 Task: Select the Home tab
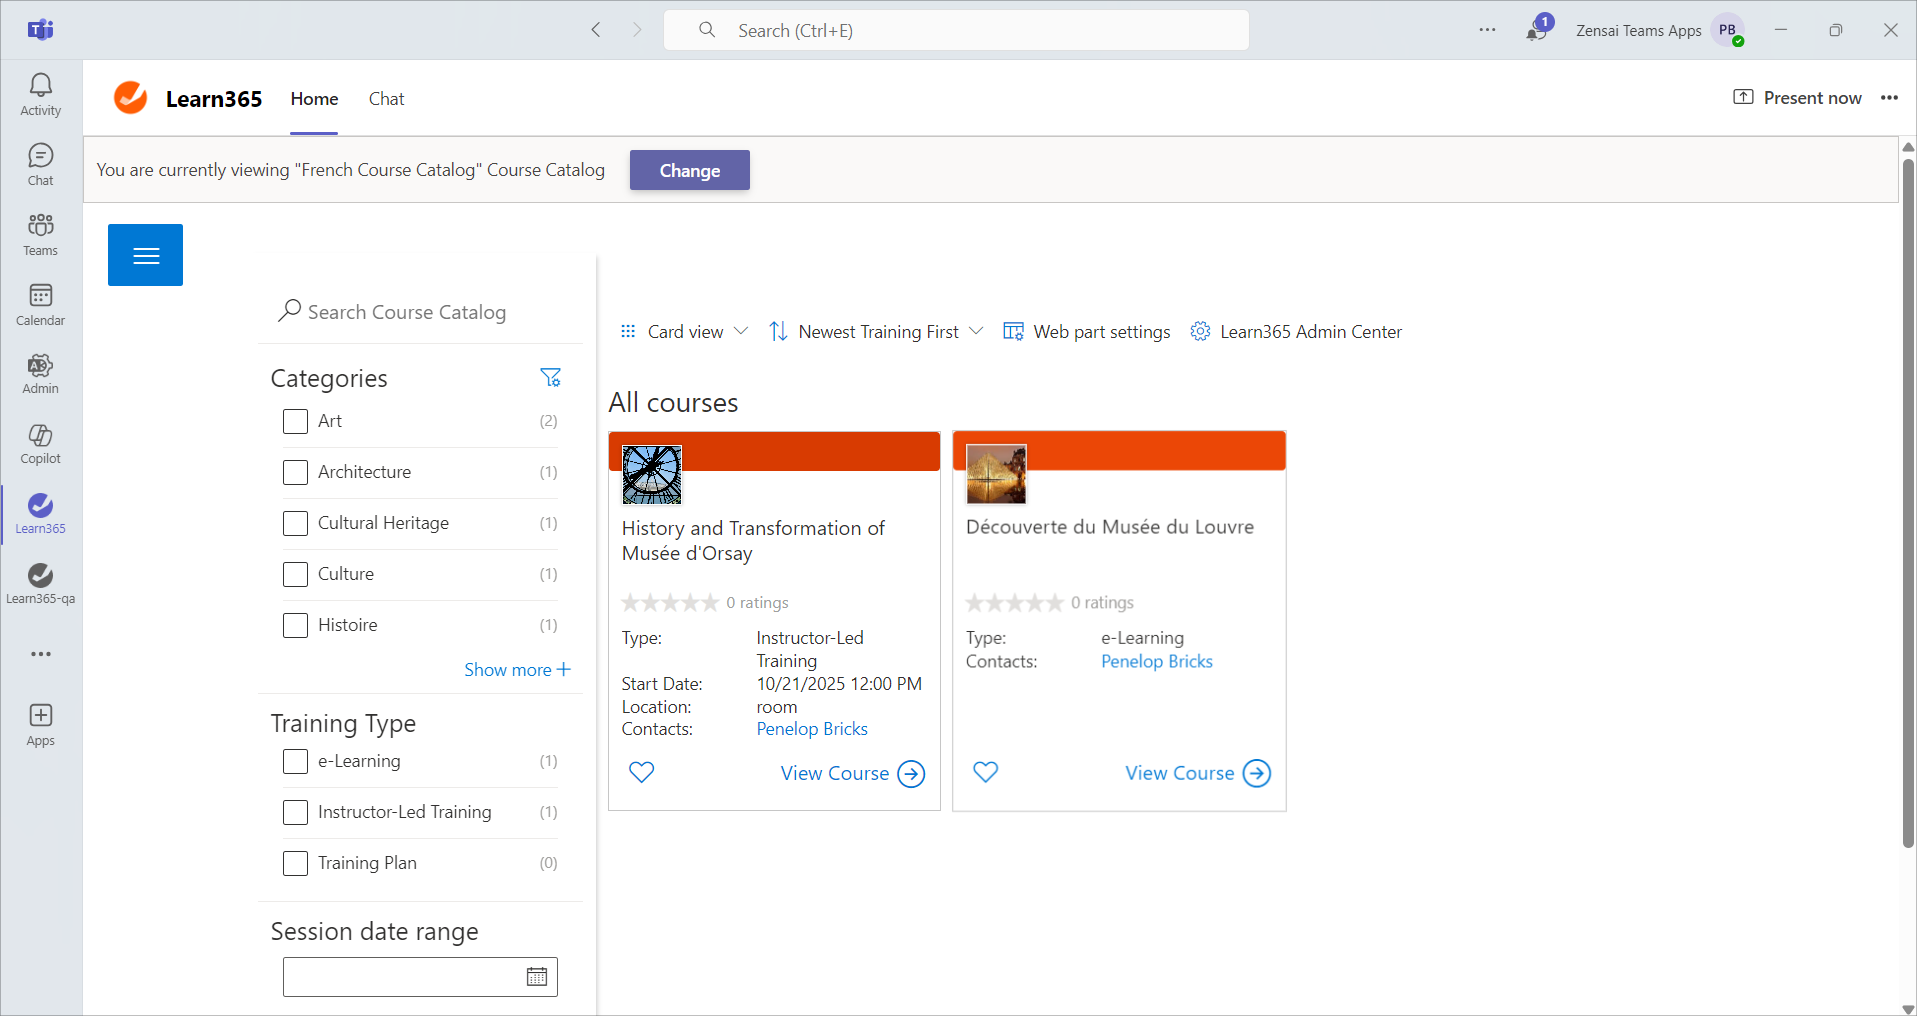(x=314, y=99)
